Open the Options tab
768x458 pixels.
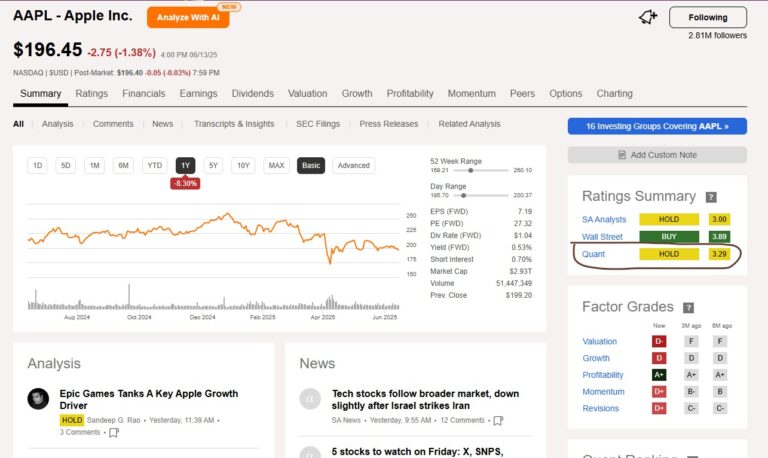(566, 94)
